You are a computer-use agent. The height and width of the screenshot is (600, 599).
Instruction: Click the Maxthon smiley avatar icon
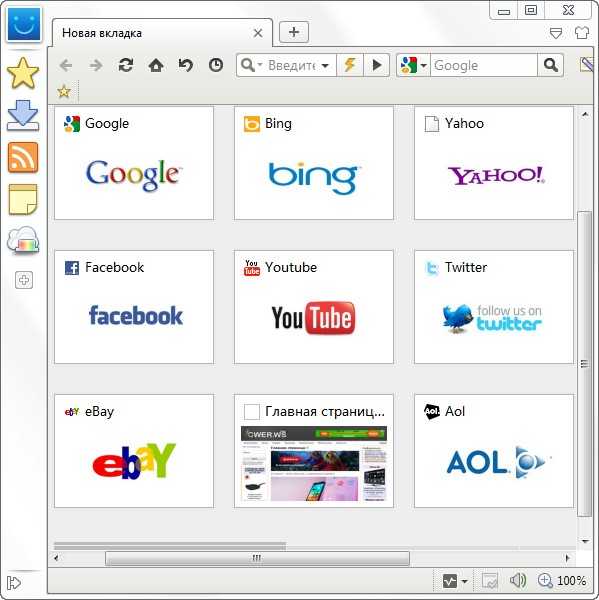[23, 24]
